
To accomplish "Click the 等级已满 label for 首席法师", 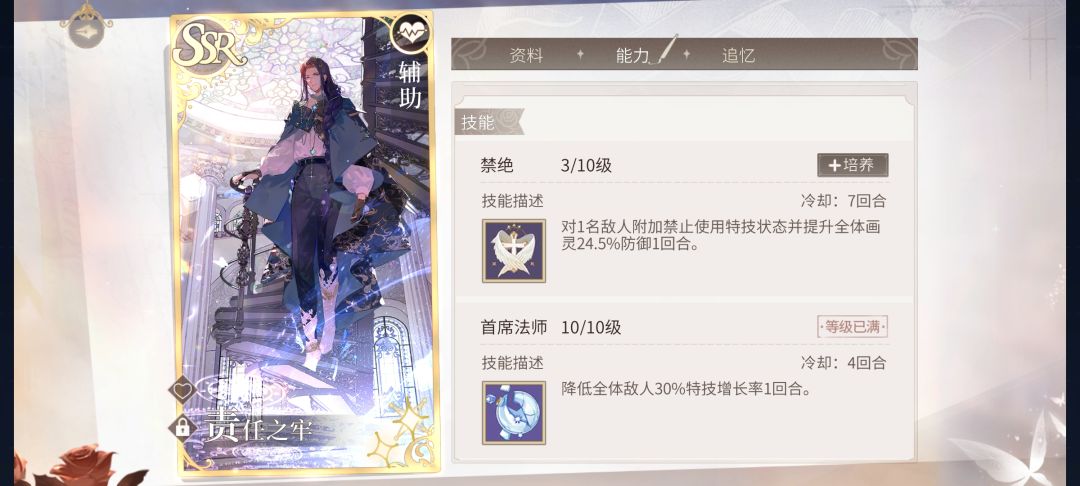I will 853,326.
